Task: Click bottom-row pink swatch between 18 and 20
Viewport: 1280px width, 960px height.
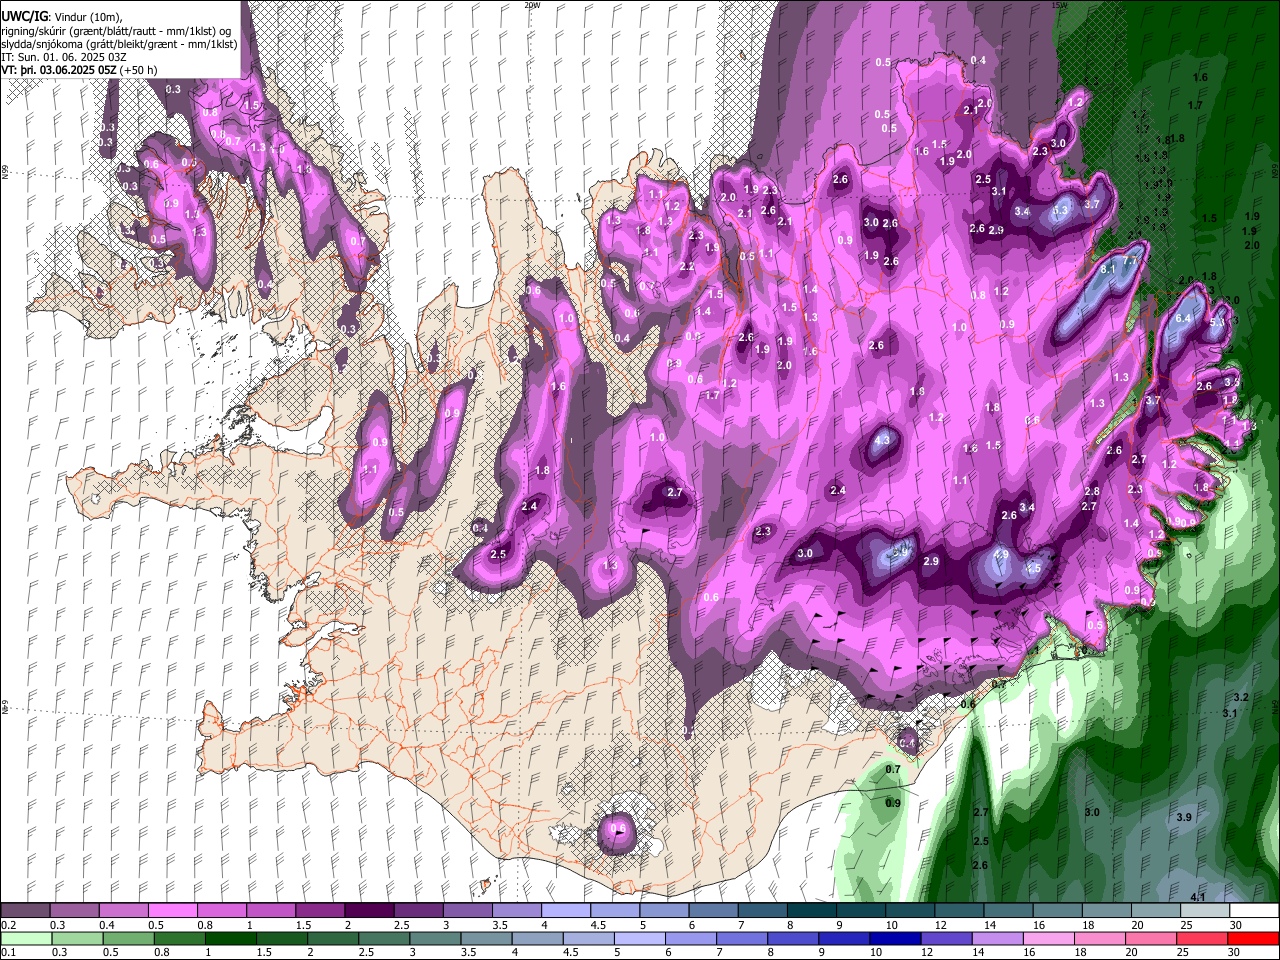Action: point(1100,938)
